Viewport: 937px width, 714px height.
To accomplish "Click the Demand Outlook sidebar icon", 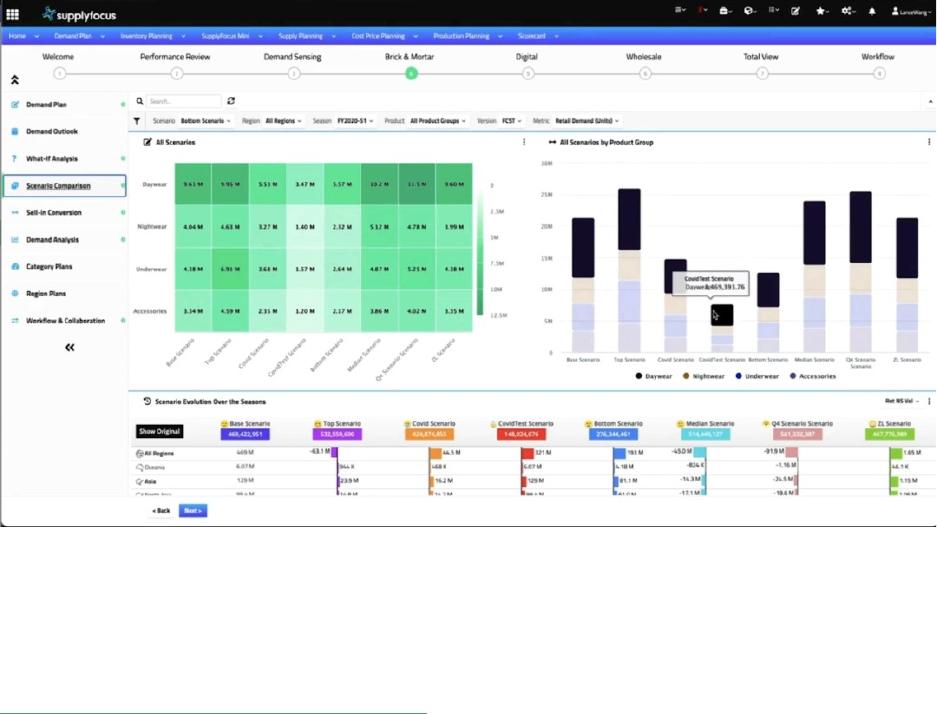I will coord(15,131).
